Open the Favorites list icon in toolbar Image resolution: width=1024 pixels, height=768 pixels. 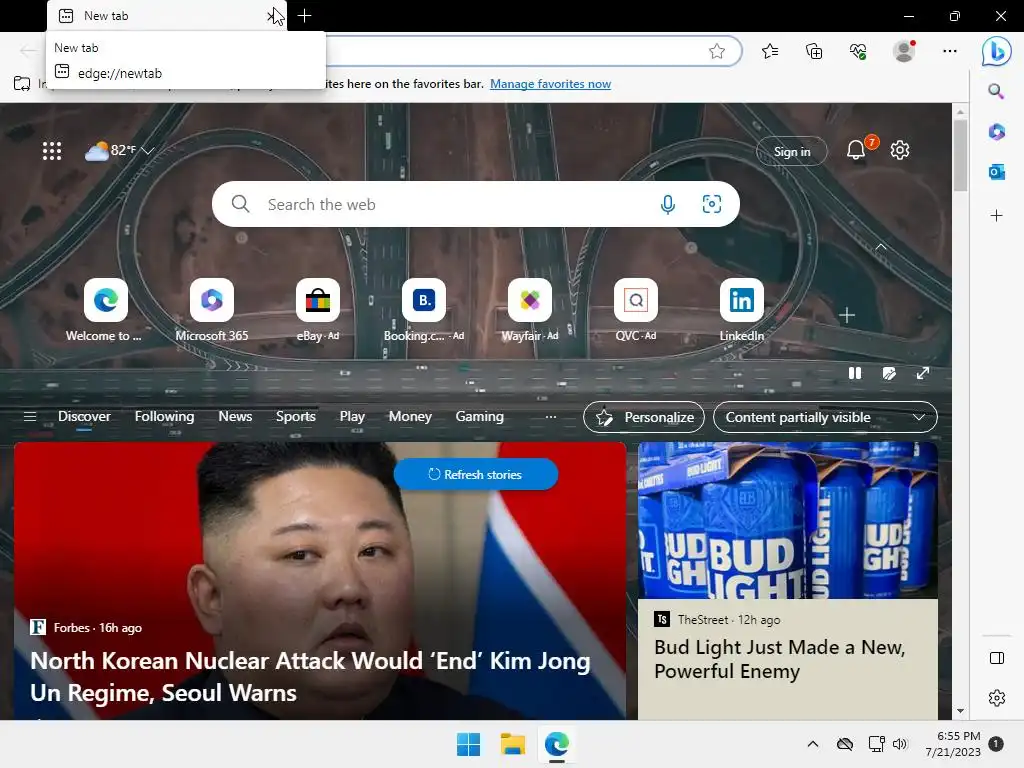coord(770,52)
